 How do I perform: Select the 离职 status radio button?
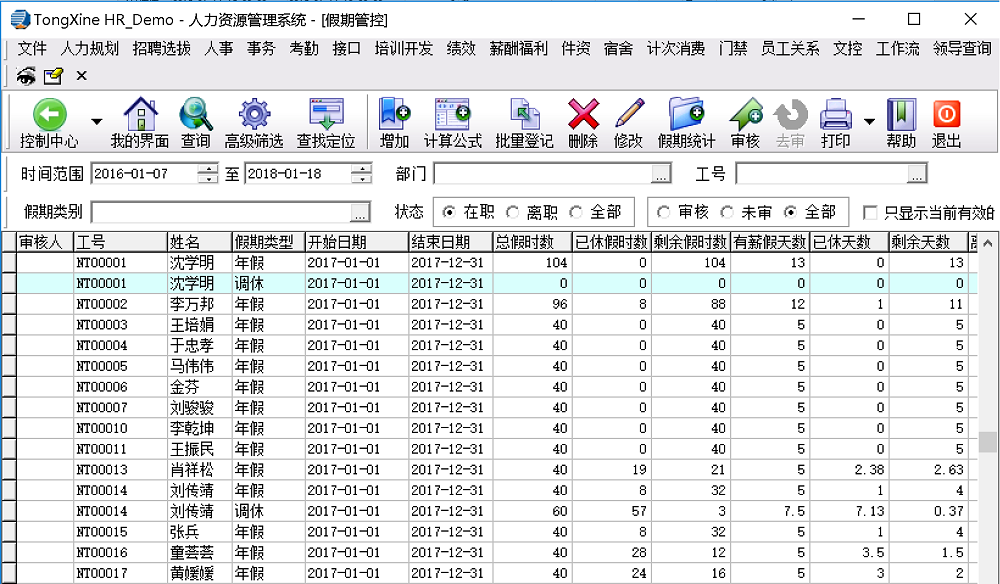[x=513, y=212]
